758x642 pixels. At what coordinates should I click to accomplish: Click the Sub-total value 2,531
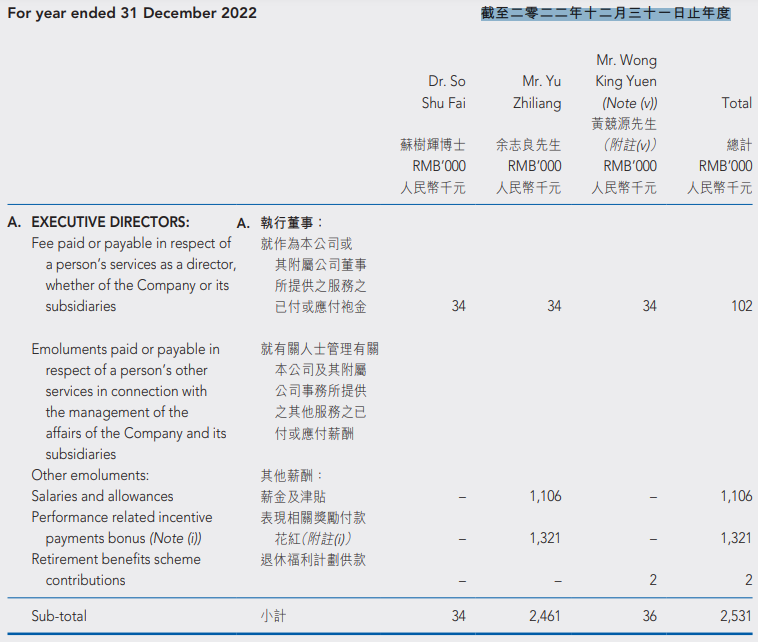(734, 617)
